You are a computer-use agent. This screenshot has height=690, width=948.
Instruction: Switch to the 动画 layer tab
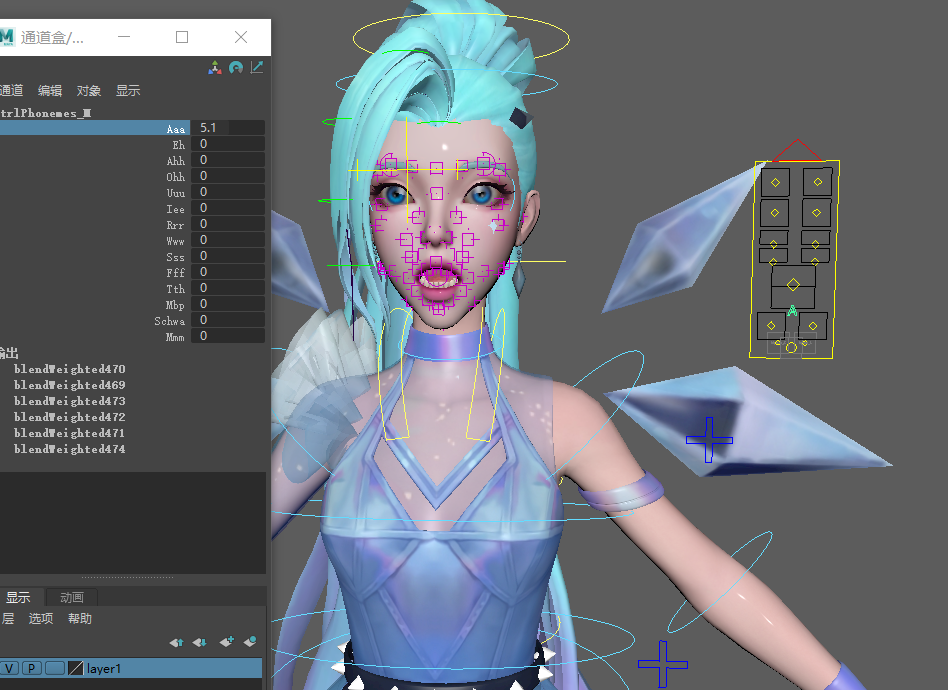pos(72,597)
